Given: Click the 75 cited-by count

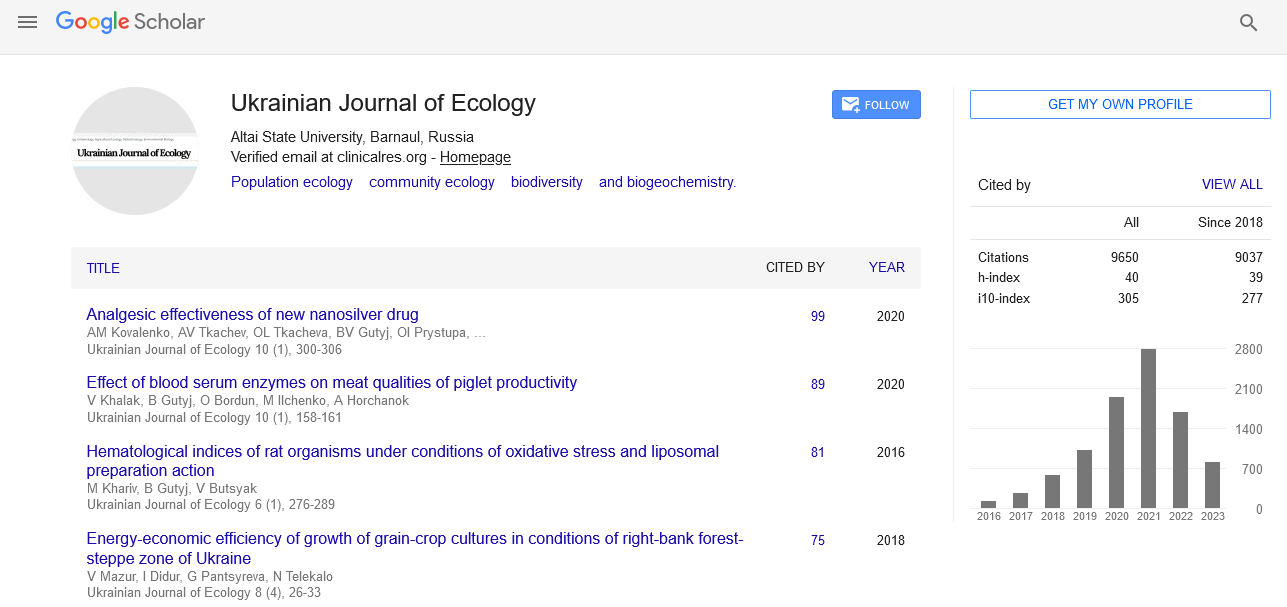Looking at the screenshot, I should click(x=817, y=541).
